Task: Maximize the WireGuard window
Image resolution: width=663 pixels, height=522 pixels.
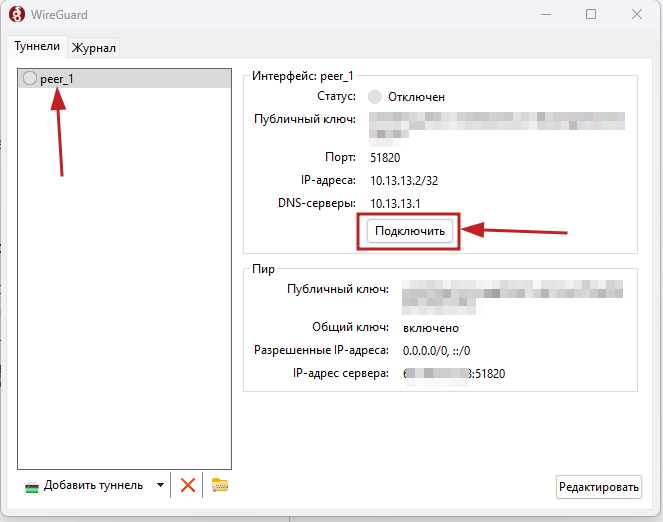Action: pyautogui.click(x=591, y=14)
